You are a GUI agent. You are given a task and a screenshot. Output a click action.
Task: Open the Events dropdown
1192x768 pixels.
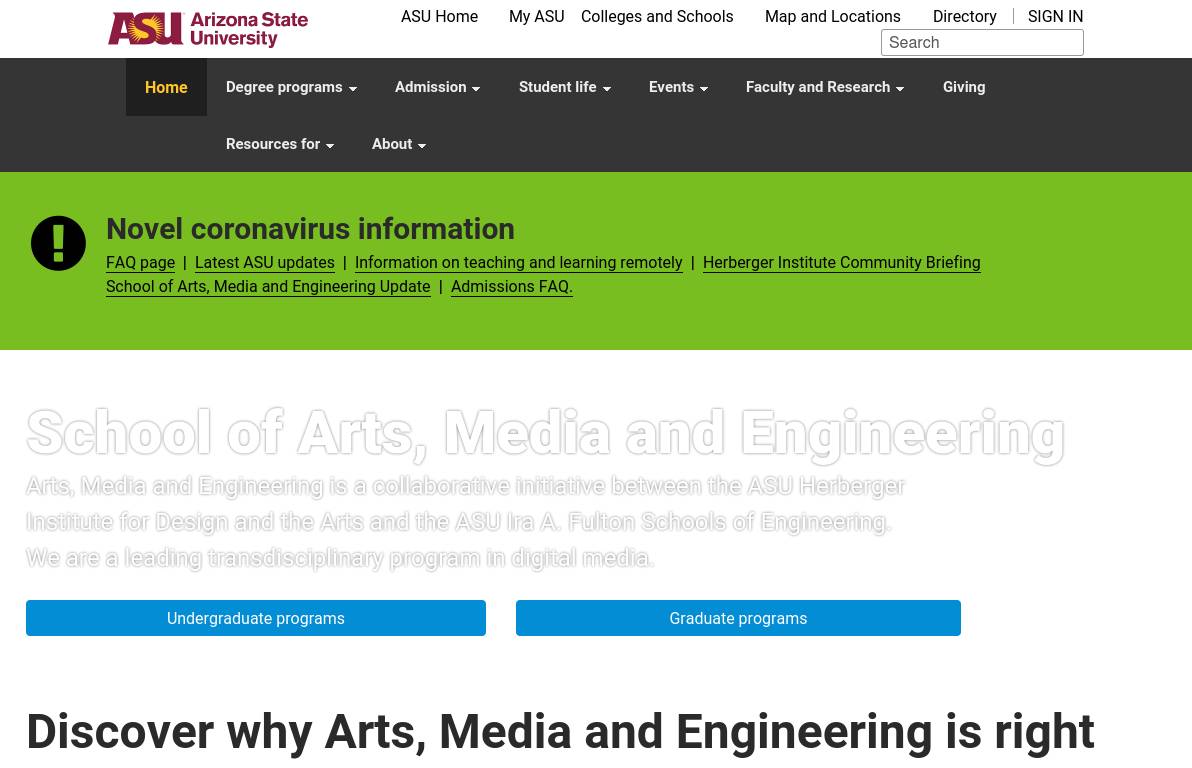[678, 88]
